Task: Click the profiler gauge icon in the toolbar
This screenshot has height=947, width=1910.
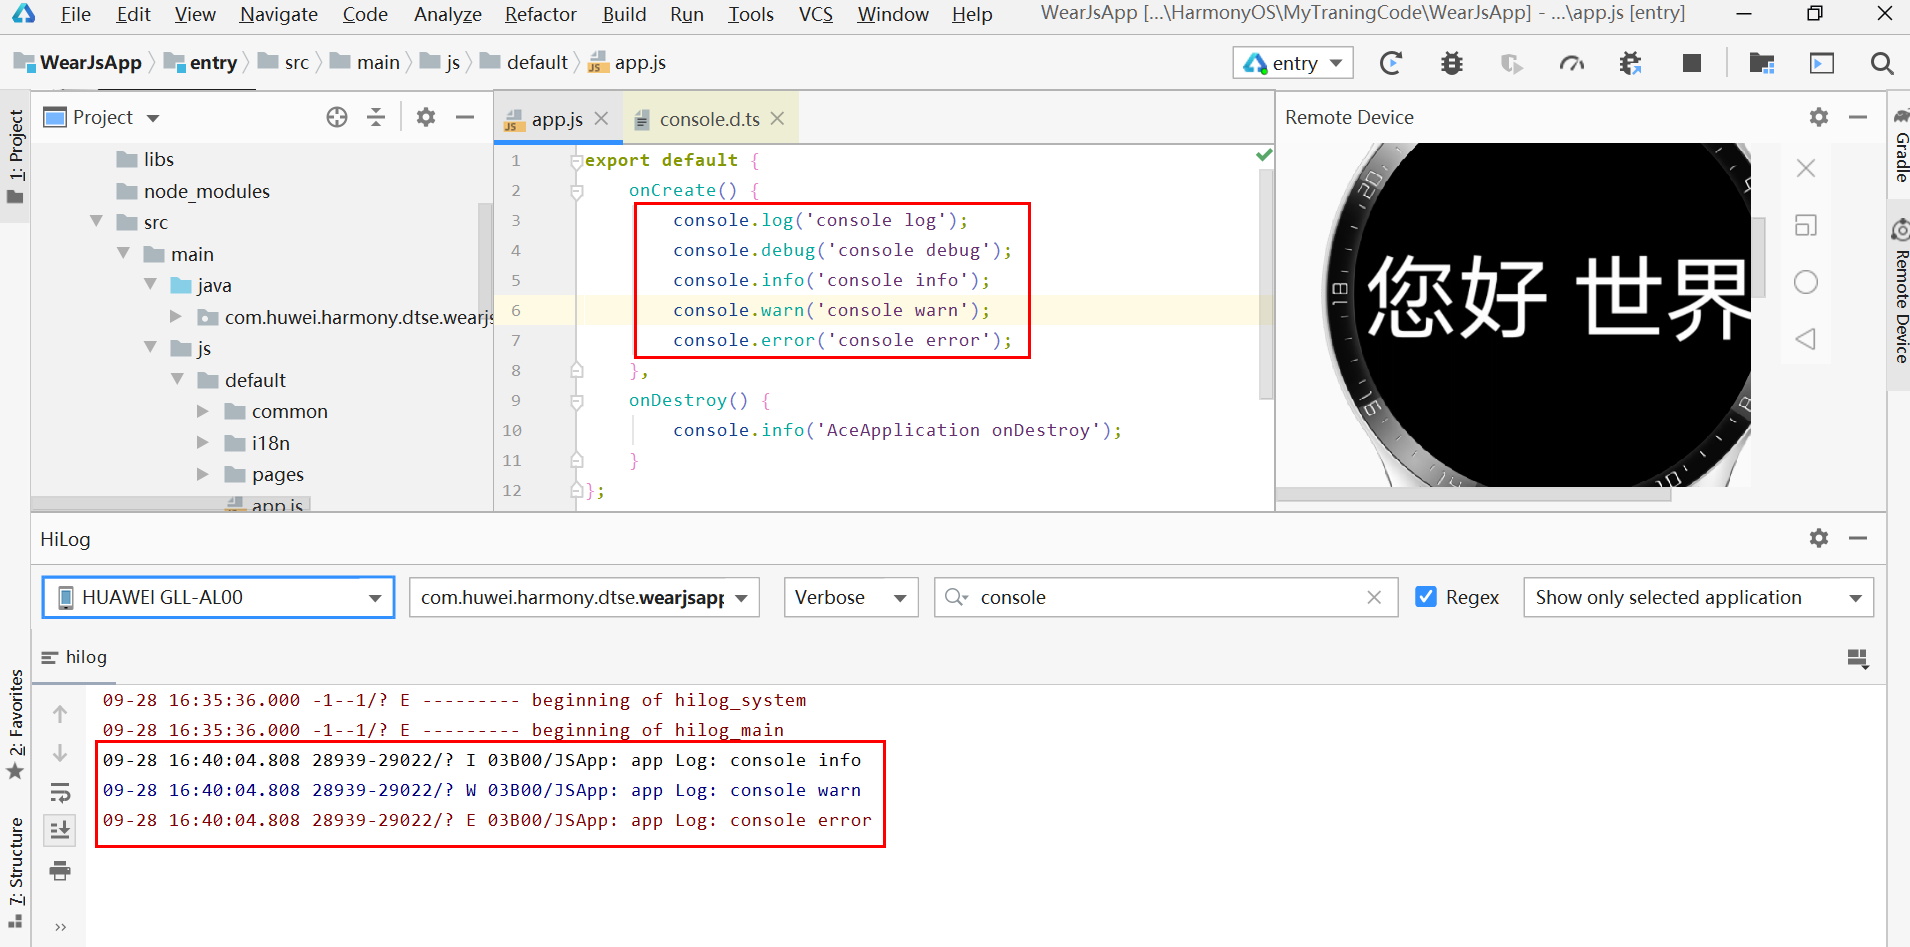Action: (x=1572, y=63)
